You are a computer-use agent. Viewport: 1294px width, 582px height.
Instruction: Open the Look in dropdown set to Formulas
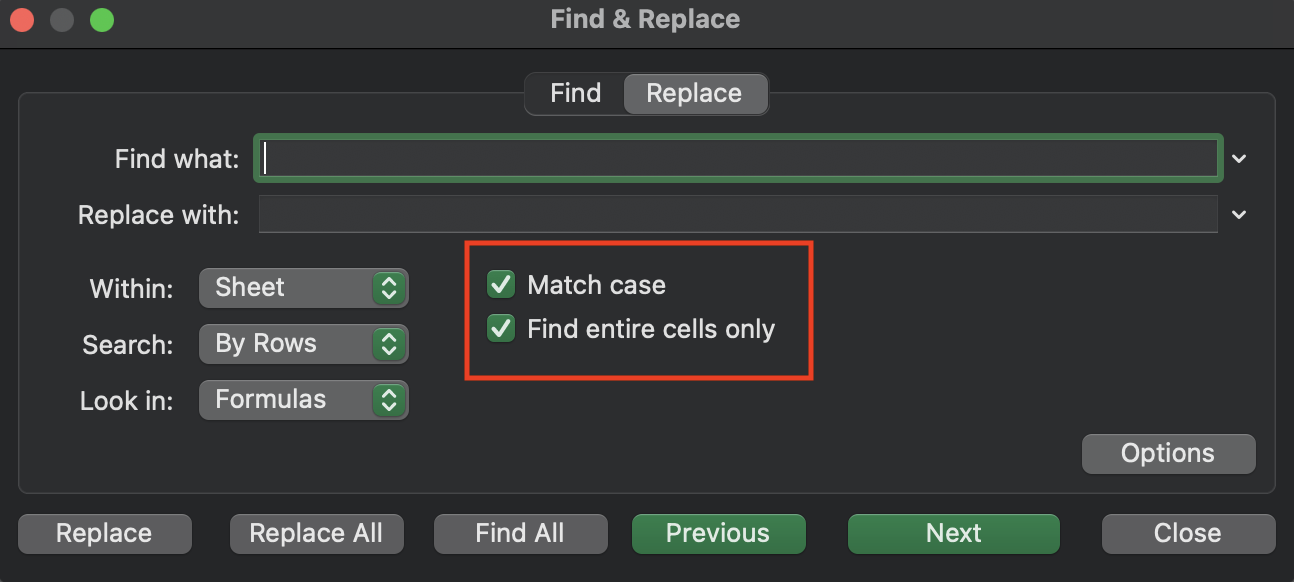[x=304, y=400]
